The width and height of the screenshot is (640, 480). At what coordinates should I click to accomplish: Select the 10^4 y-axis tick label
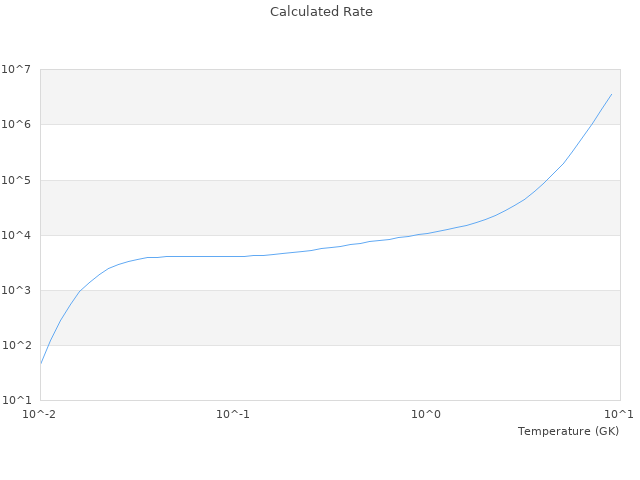coord(16,236)
